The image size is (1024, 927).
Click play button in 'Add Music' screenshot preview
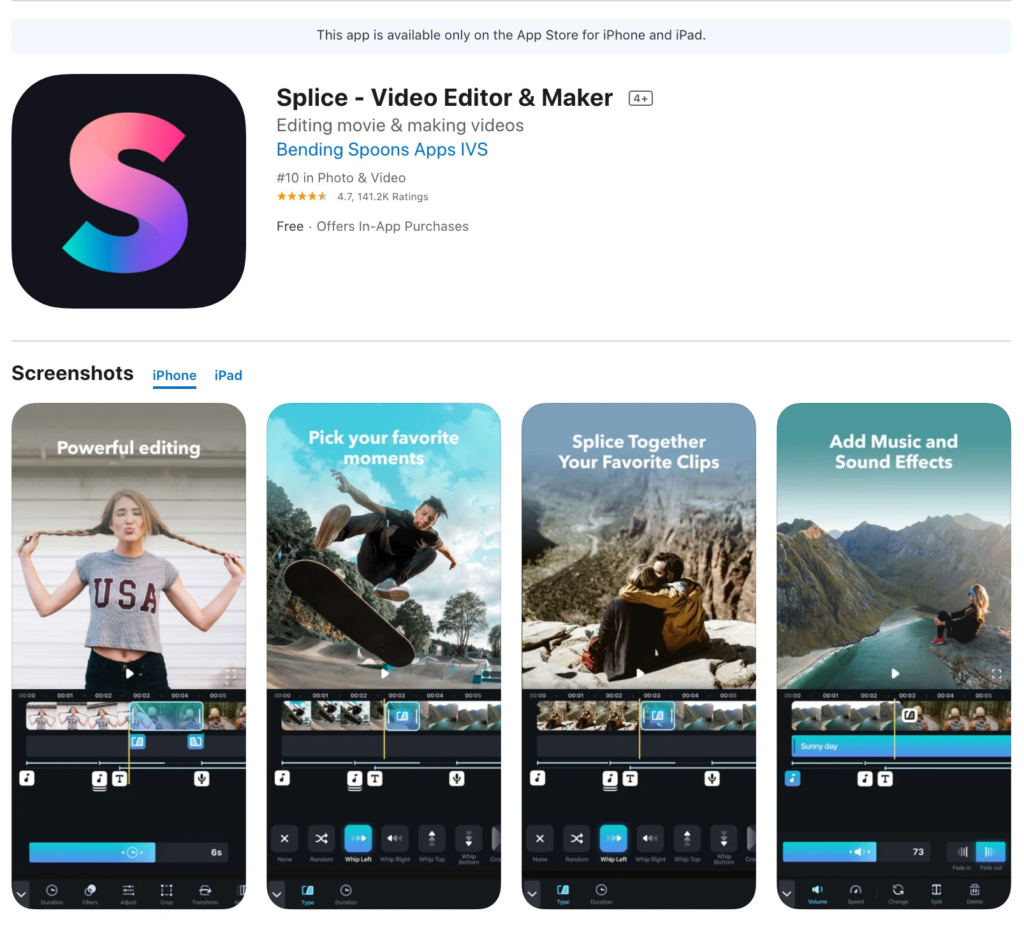895,674
